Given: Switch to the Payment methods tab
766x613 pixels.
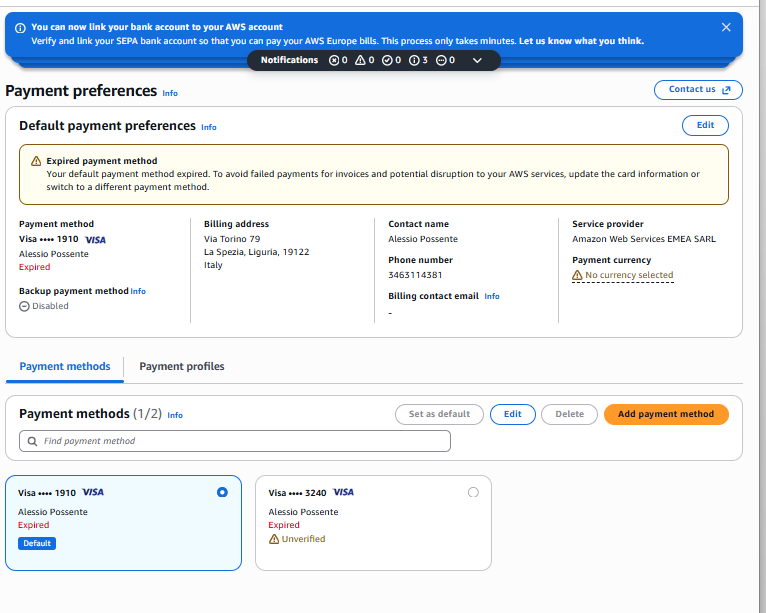Looking at the screenshot, I should (64, 366).
